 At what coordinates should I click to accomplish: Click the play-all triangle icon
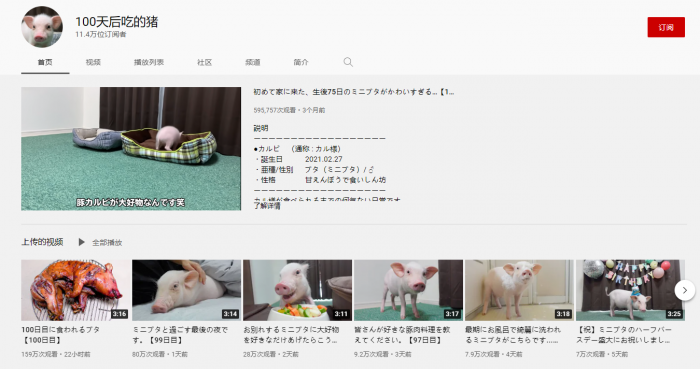tap(81, 242)
